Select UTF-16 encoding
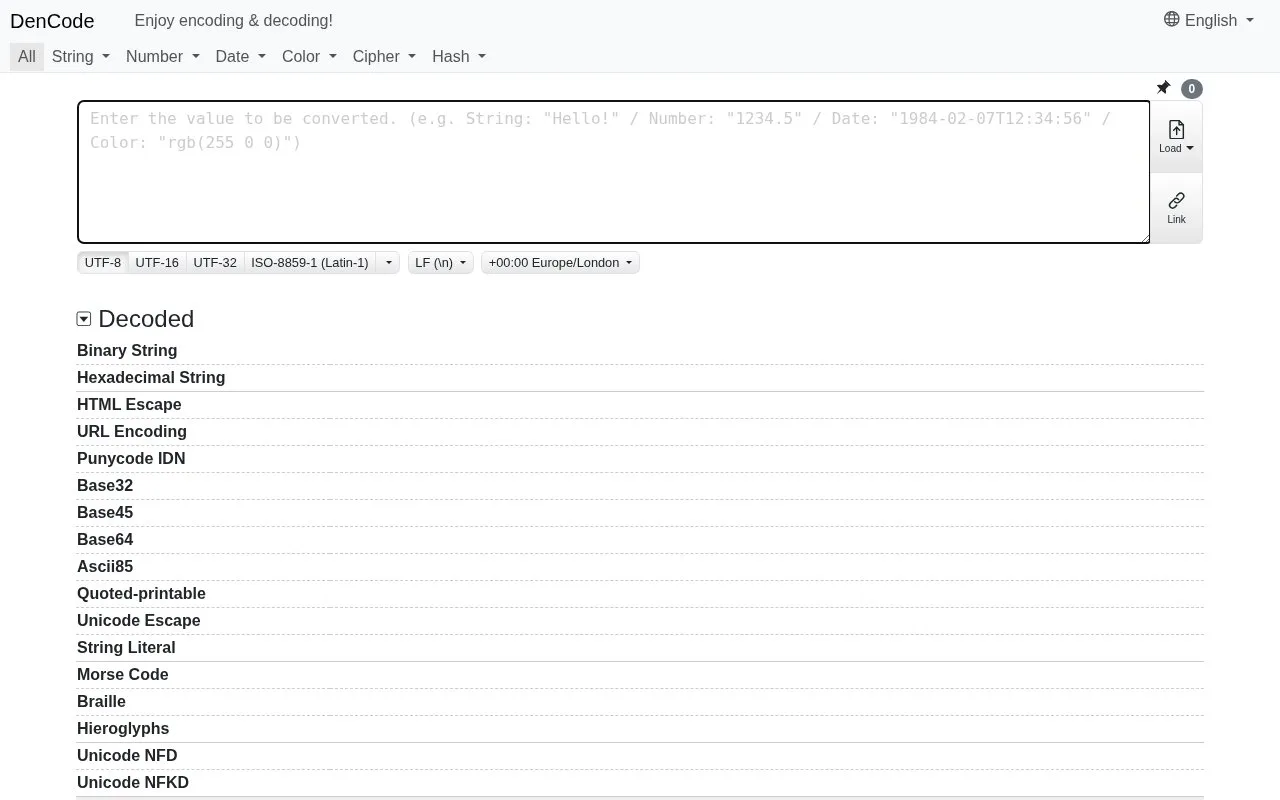This screenshot has height=800, width=1280. [x=157, y=263]
